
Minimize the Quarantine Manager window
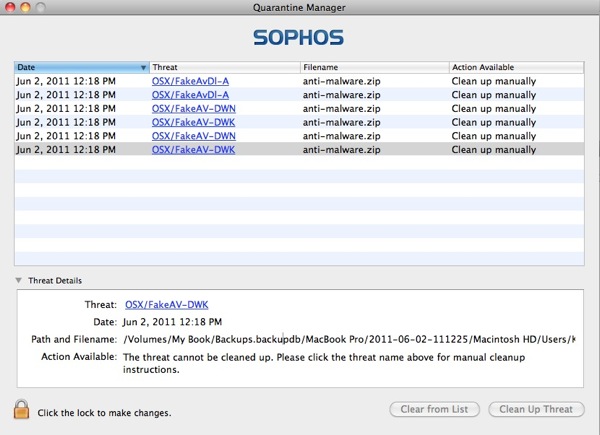(x=26, y=7)
